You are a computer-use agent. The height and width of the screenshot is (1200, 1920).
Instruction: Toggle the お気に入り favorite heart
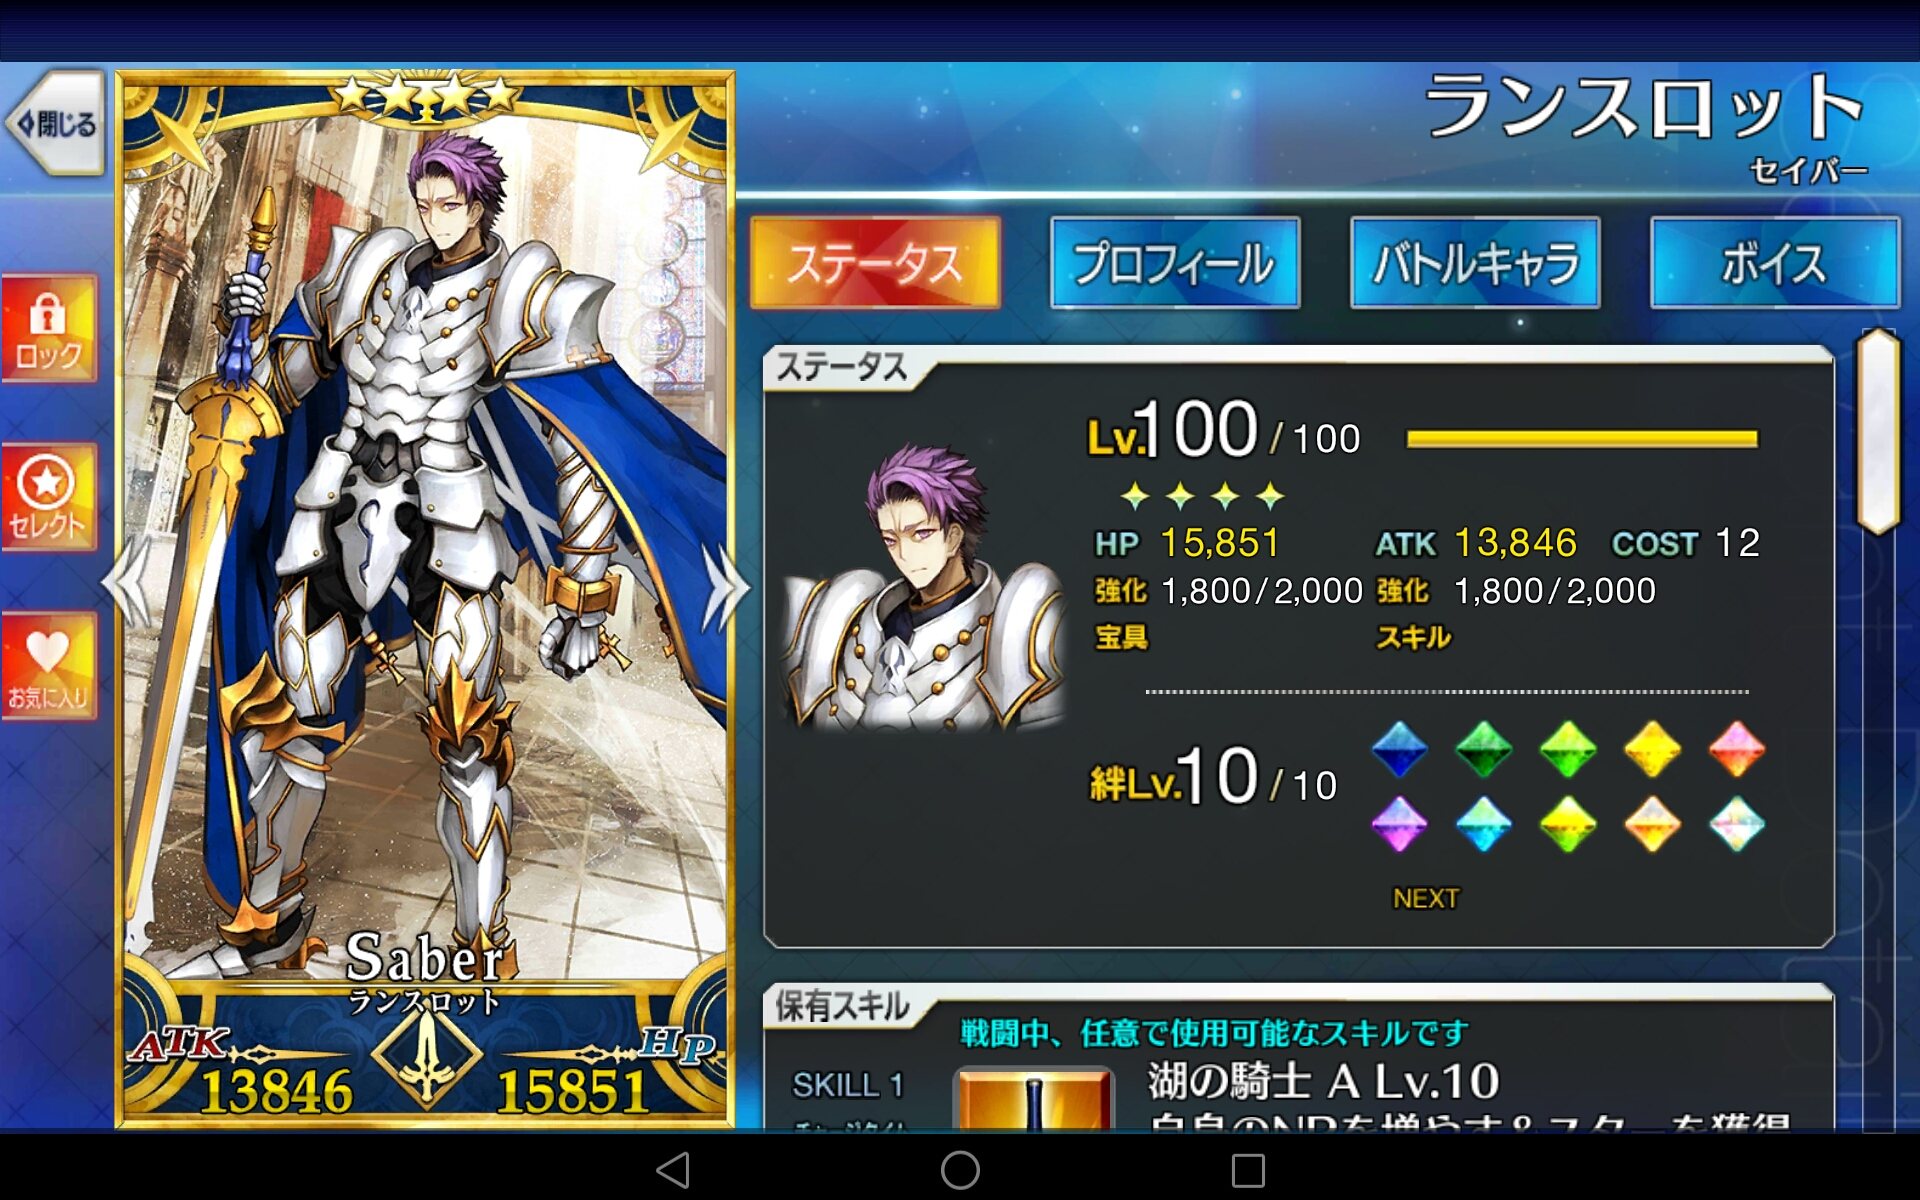tap(49, 667)
